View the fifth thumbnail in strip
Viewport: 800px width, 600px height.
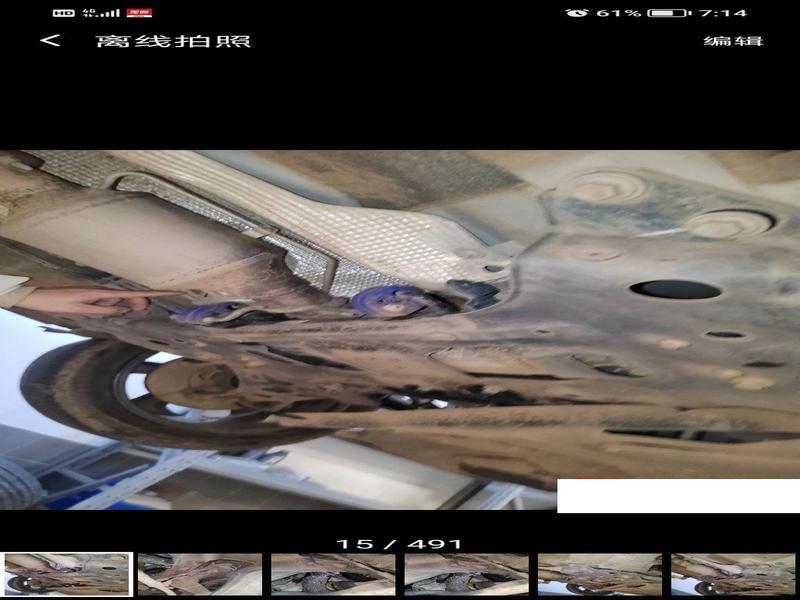[x=600, y=574]
